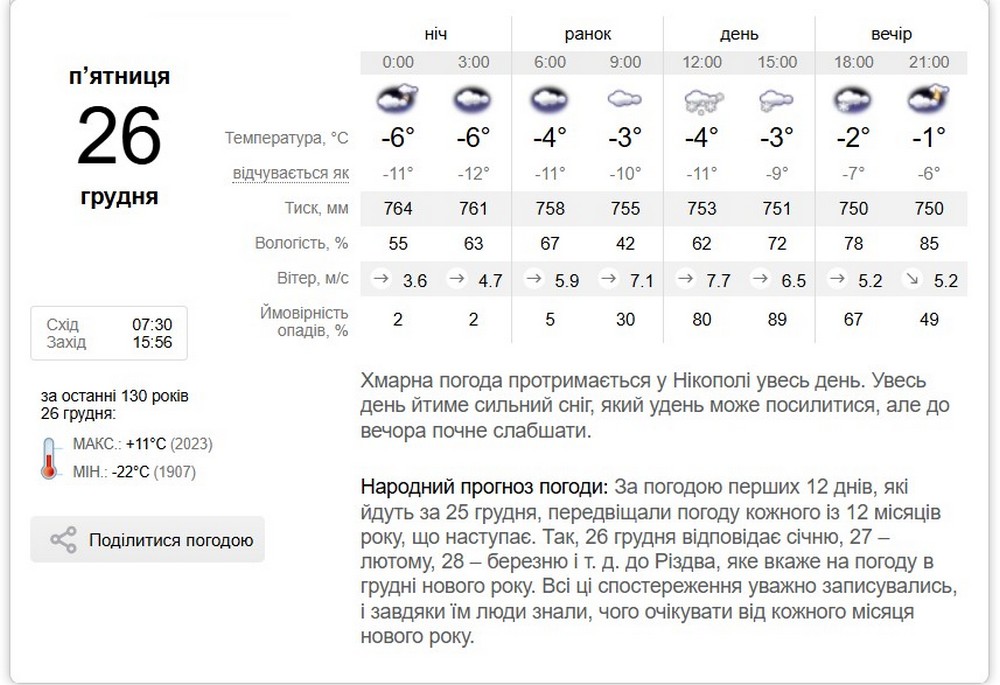This screenshot has width=1000, height=685.
Task: Click the 0:00 night weather cloud icon
Action: 397,99
